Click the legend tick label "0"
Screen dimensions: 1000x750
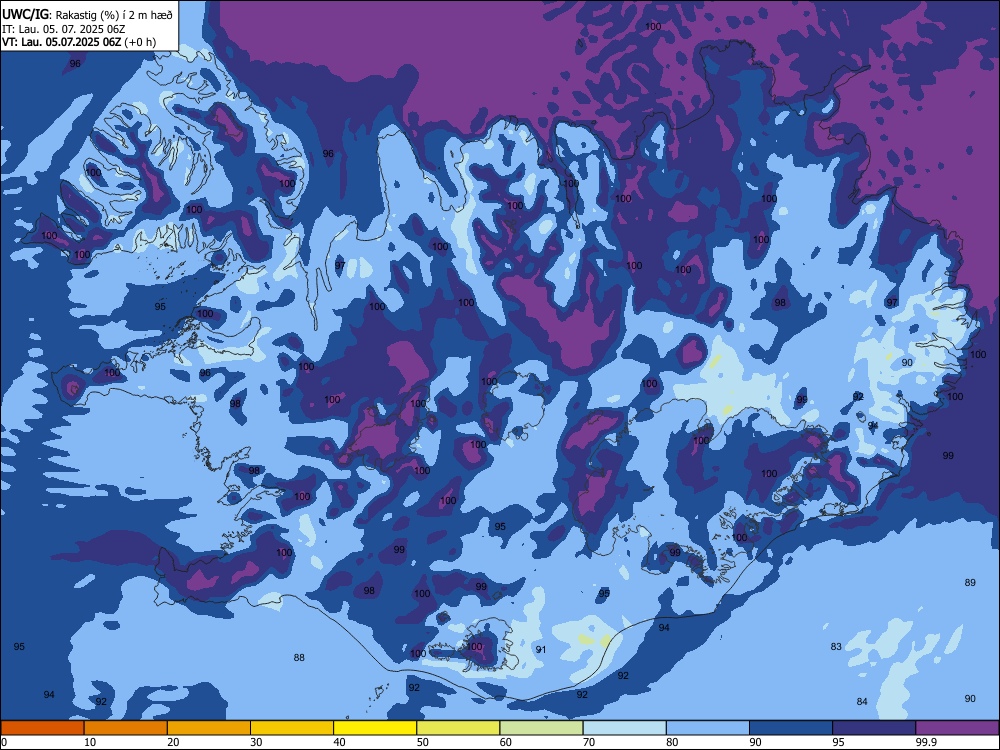click(4, 742)
